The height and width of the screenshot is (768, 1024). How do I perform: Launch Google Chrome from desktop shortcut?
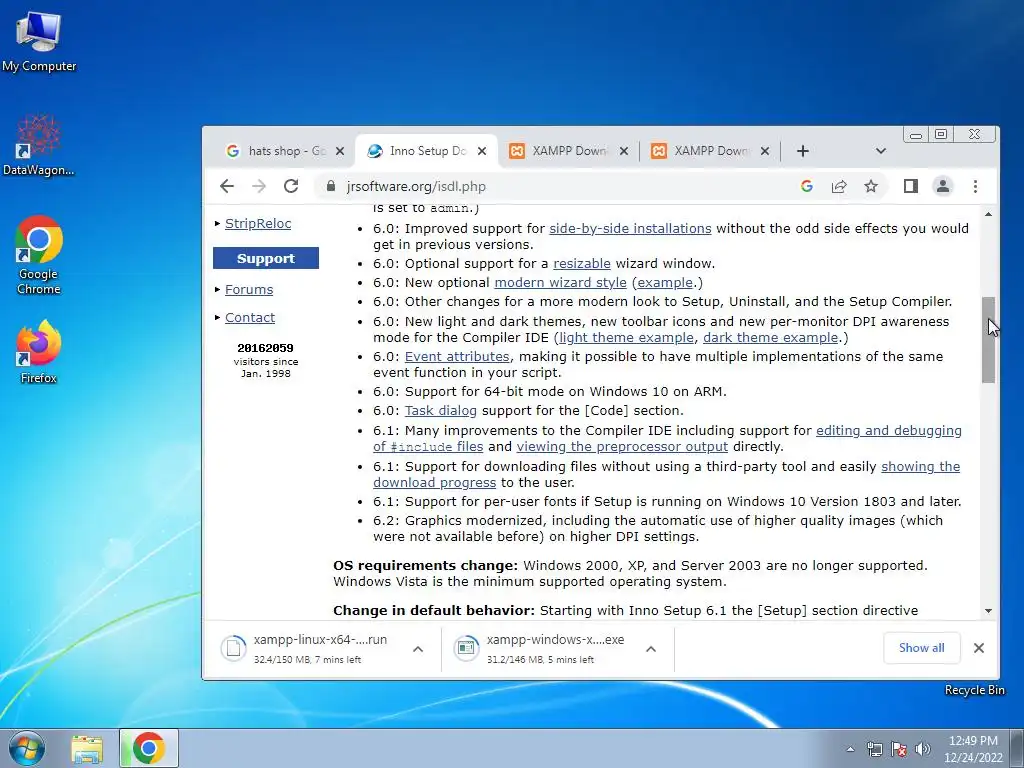point(39,255)
